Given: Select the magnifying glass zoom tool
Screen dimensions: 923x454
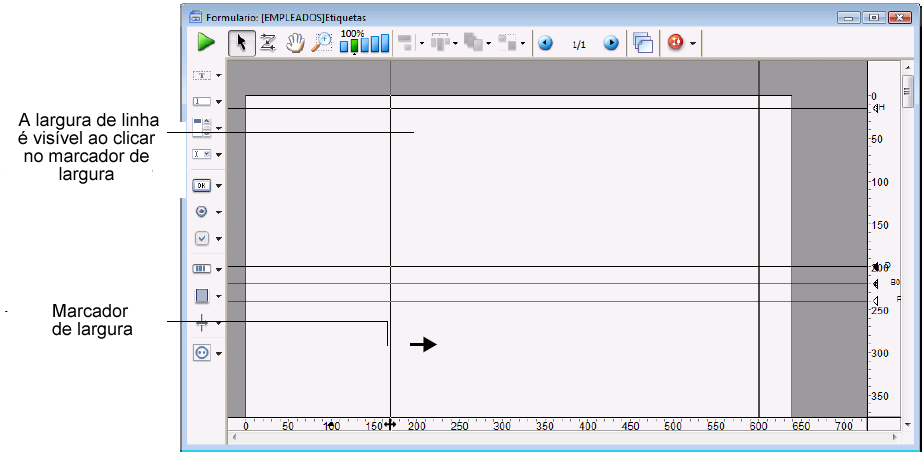Looking at the screenshot, I should [x=322, y=43].
